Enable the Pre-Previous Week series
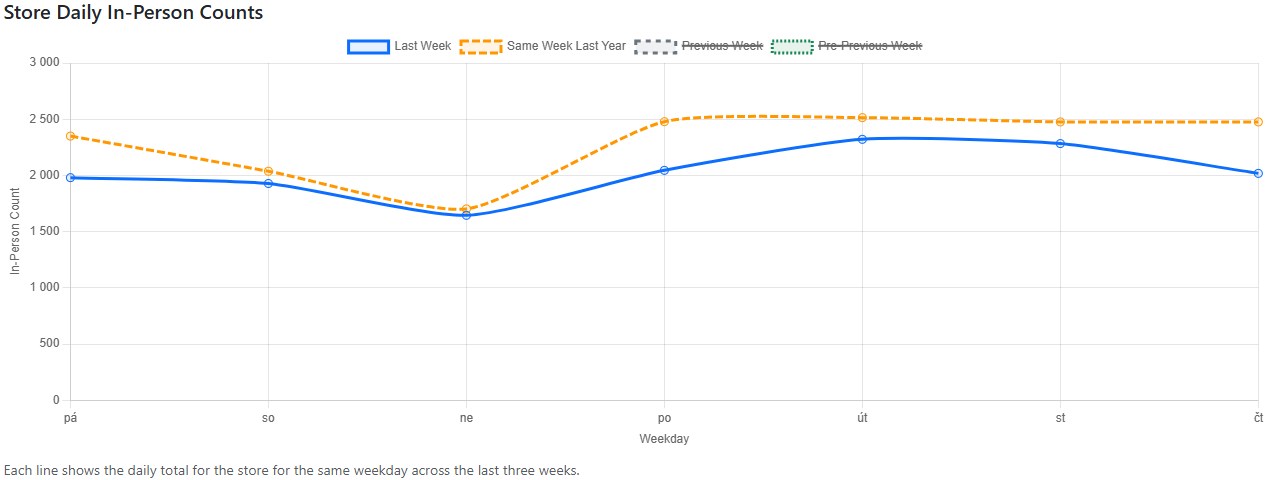Image resolution: width=1273 pixels, height=480 pixels. pos(870,46)
